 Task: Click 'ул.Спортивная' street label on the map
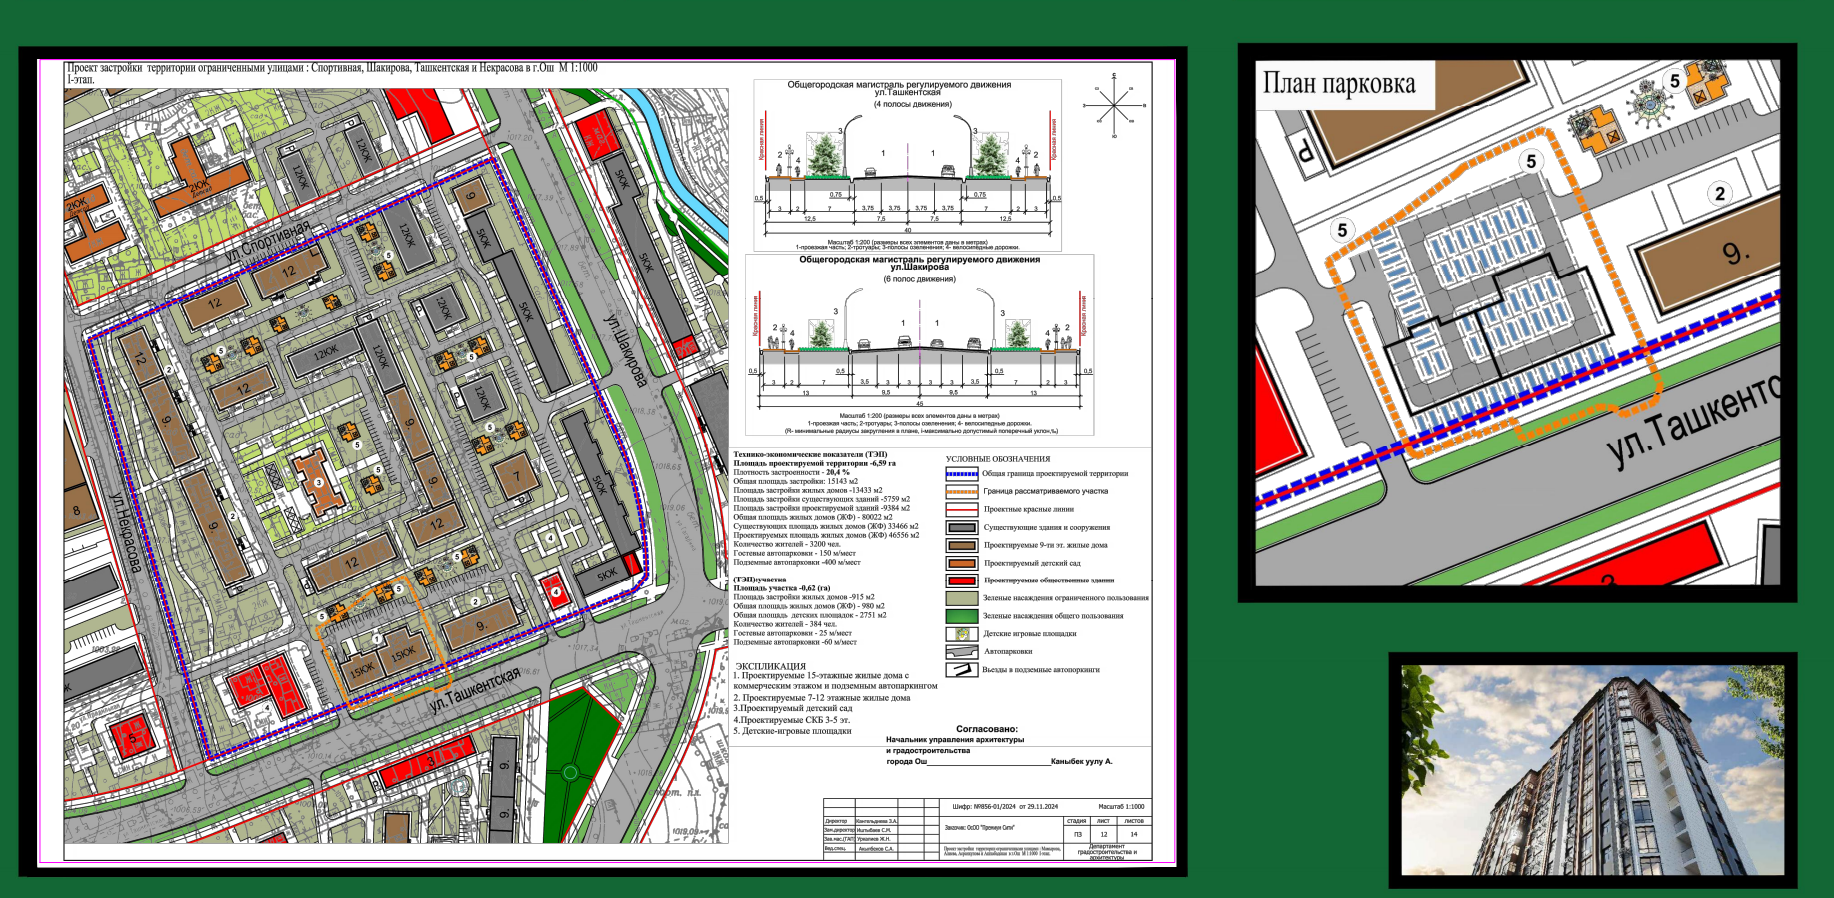coord(267,243)
